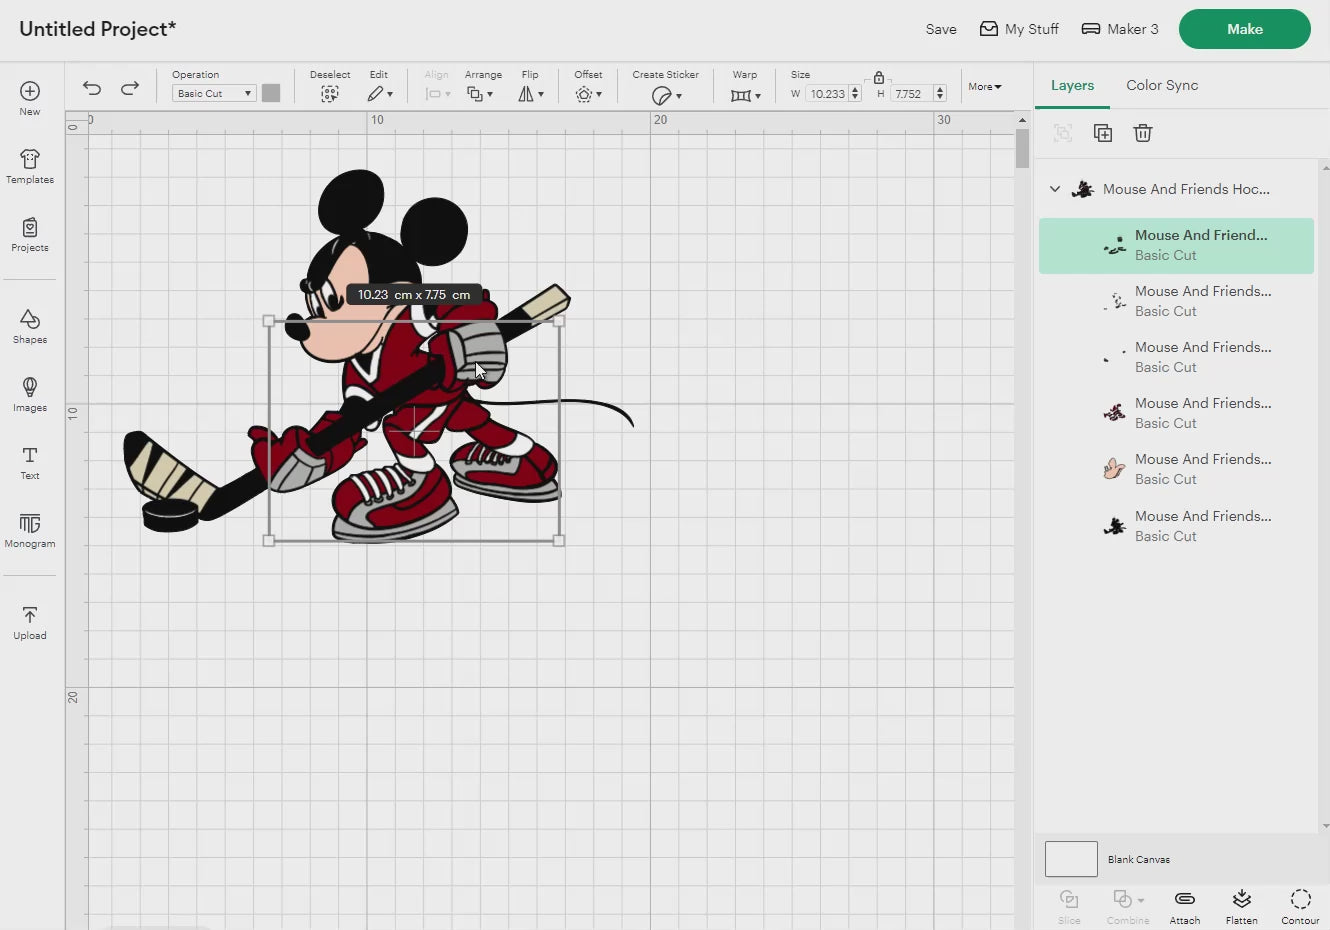The width and height of the screenshot is (1330, 930).
Task: Click the gray operation color swatch
Action: click(271, 93)
